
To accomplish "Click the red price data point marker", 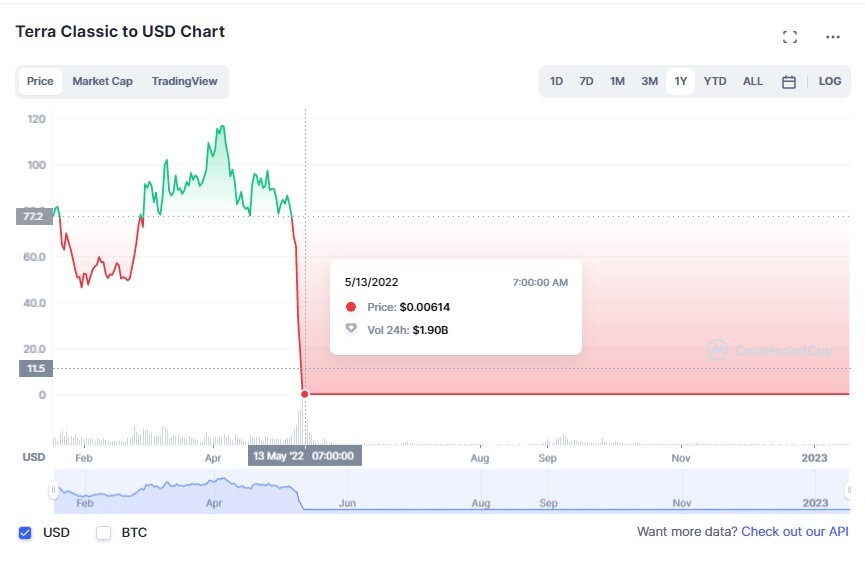I will tap(305, 394).
